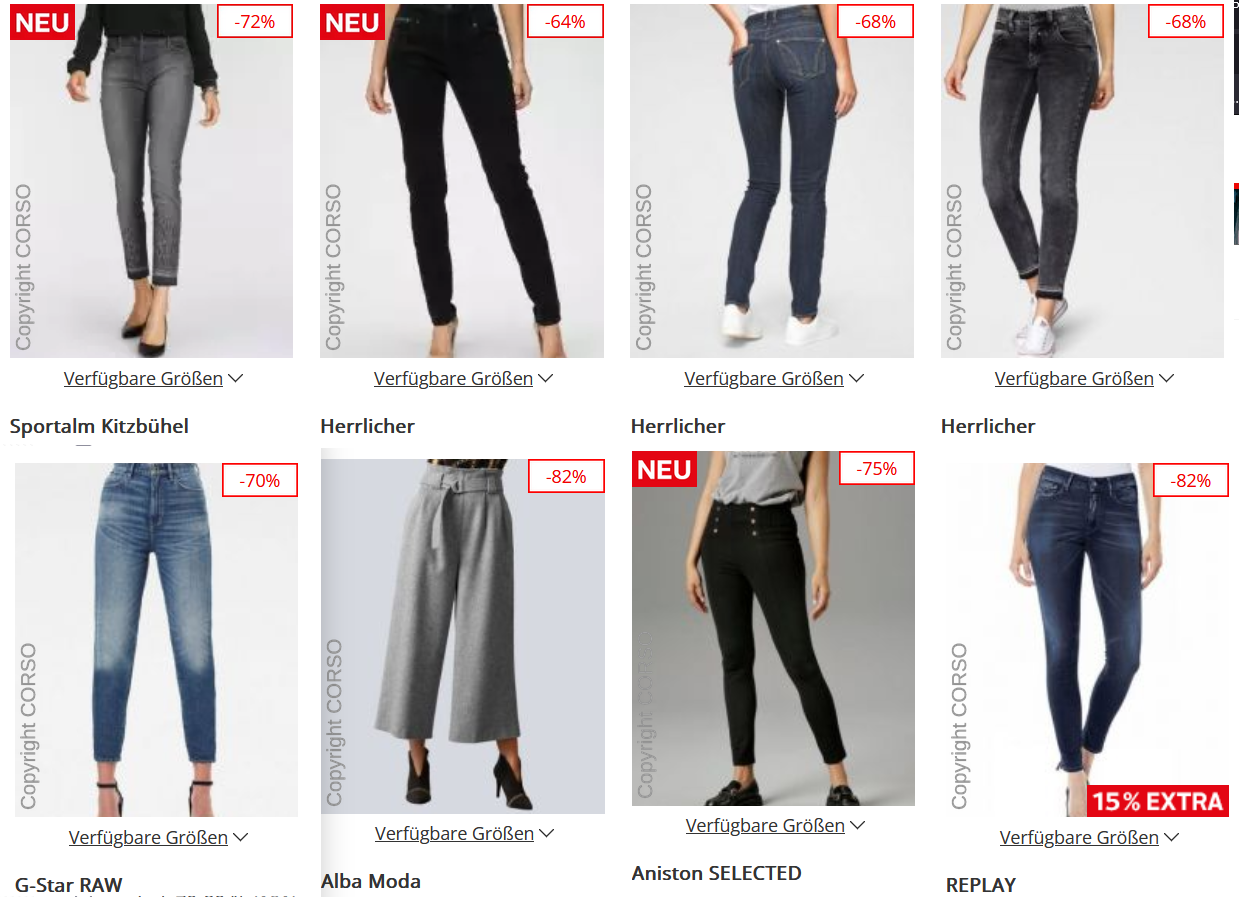Expand Verfügbare Größen under black Herrlicher jeans
The width and height of the screenshot is (1239, 897).
[464, 378]
